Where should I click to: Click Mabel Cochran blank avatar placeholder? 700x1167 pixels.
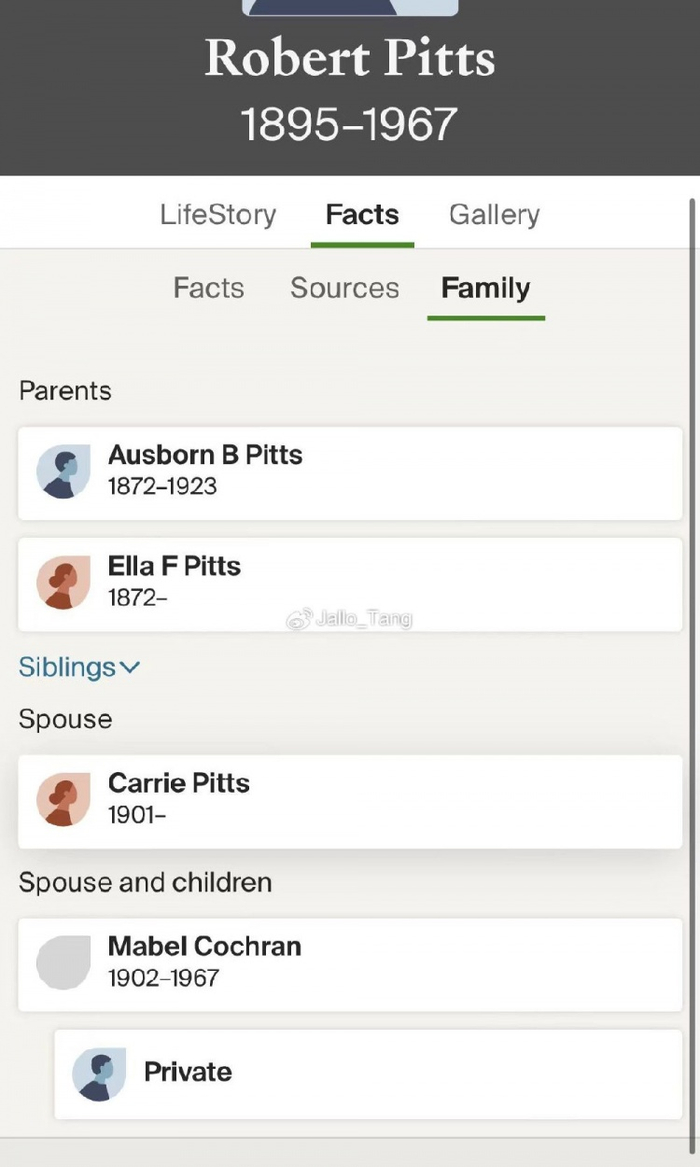pyautogui.click(x=63, y=963)
